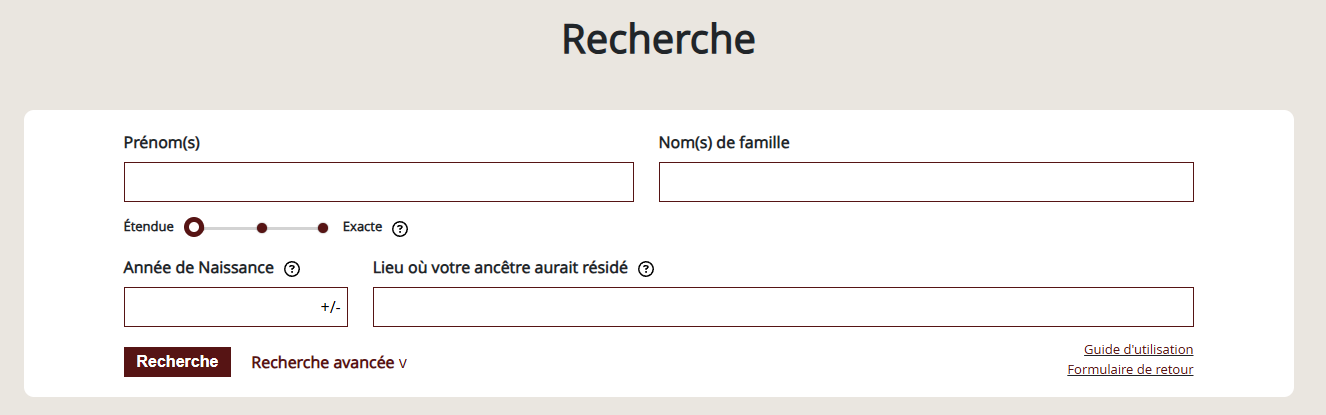Click the Exacte label text
1326x415 pixels.
(362, 227)
